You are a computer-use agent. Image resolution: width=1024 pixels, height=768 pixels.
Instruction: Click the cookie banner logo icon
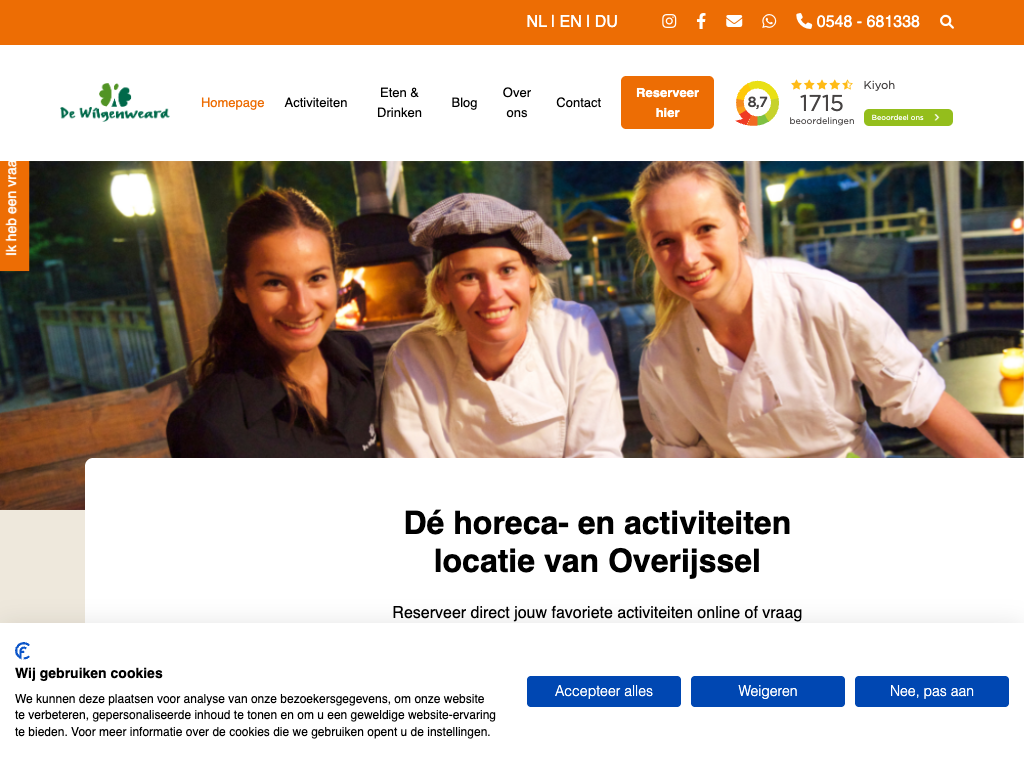23,650
